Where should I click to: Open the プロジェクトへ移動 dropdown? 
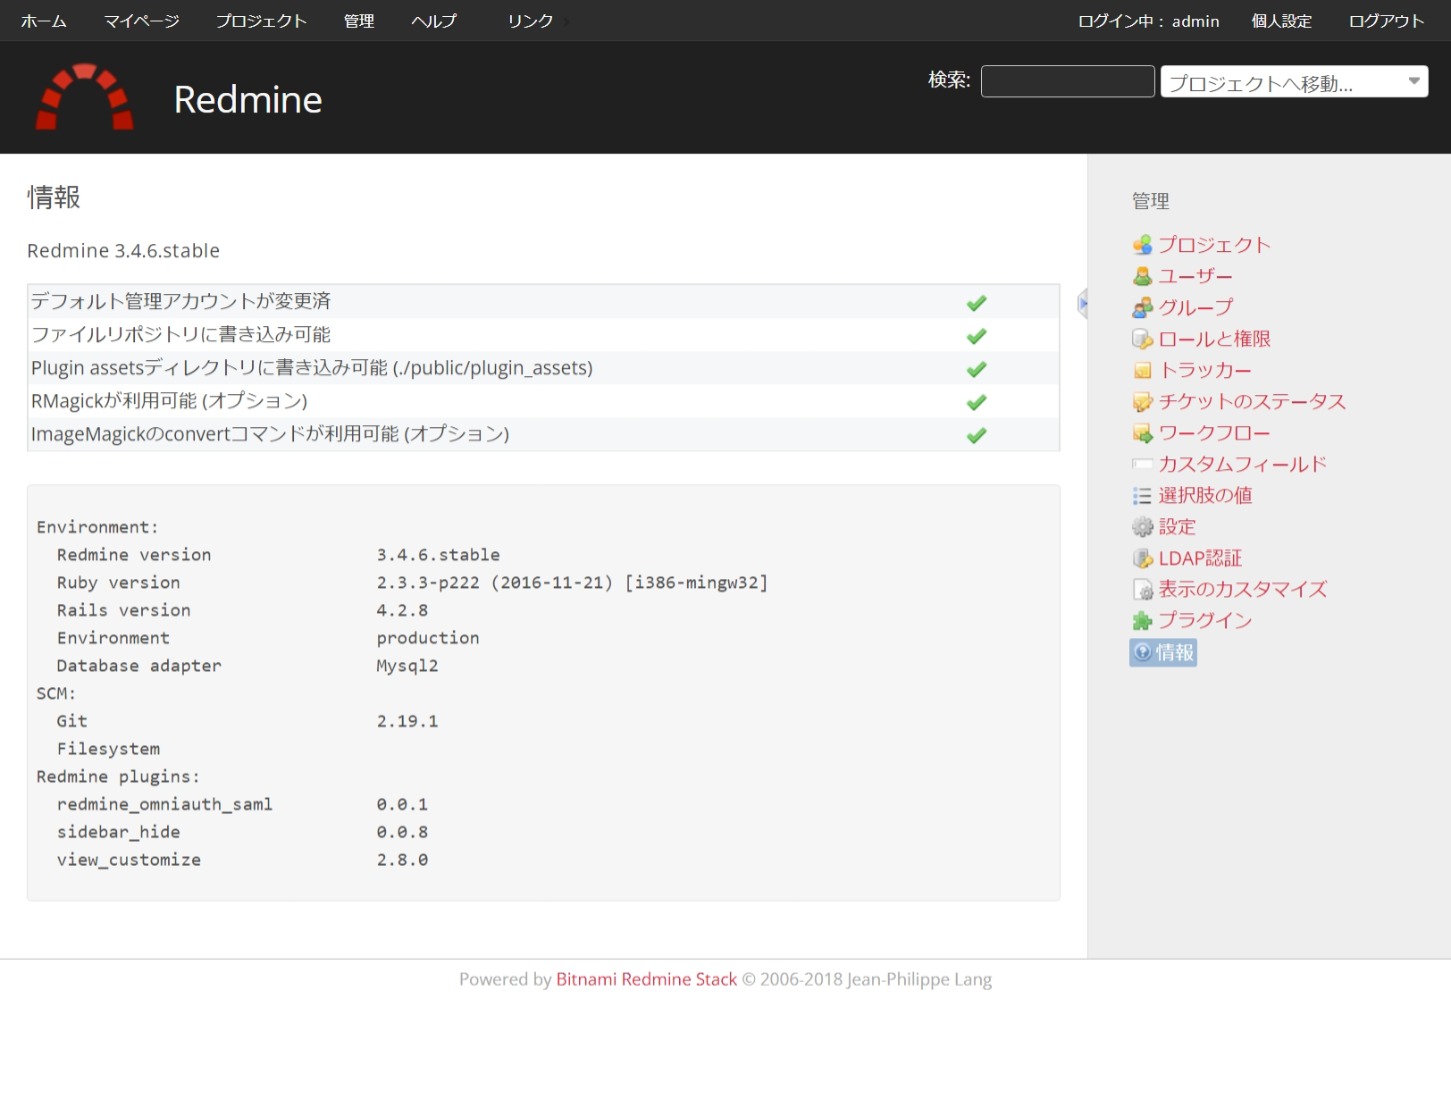coord(1293,82)
